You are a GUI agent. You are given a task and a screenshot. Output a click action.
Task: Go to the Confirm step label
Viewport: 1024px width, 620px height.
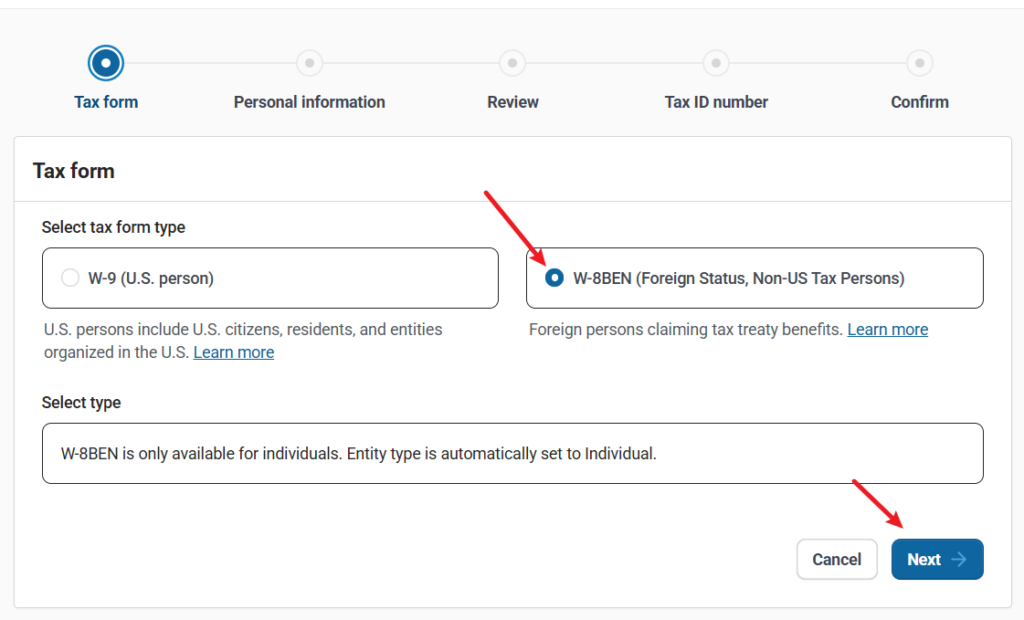pos(919,102)
